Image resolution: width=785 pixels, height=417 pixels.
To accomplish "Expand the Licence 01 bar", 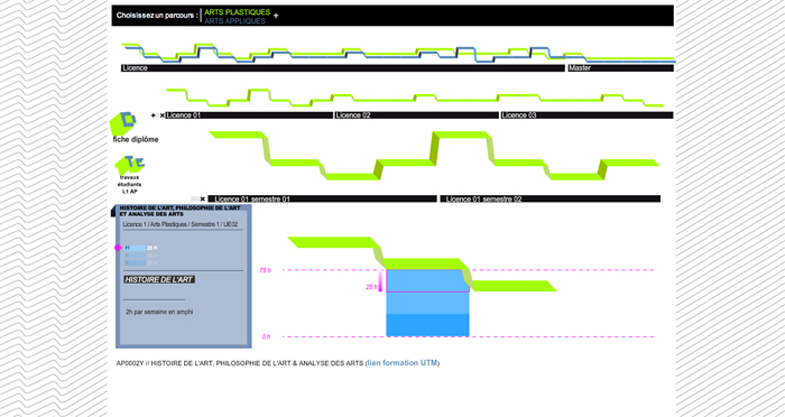I will pos(249,115).
